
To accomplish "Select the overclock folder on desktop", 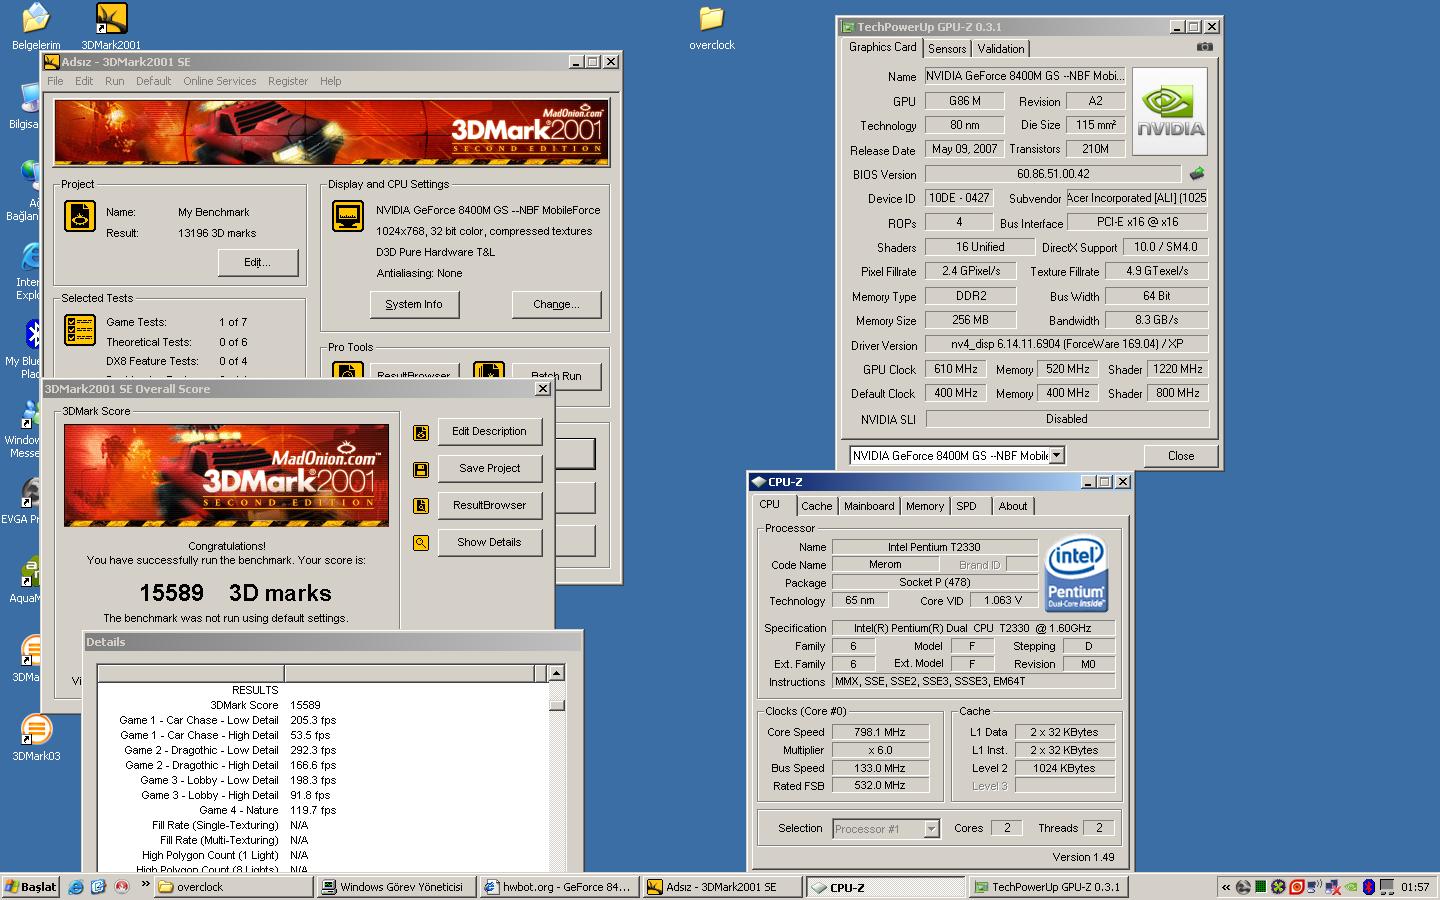I will pyautogui.click(x=711, y=27).
